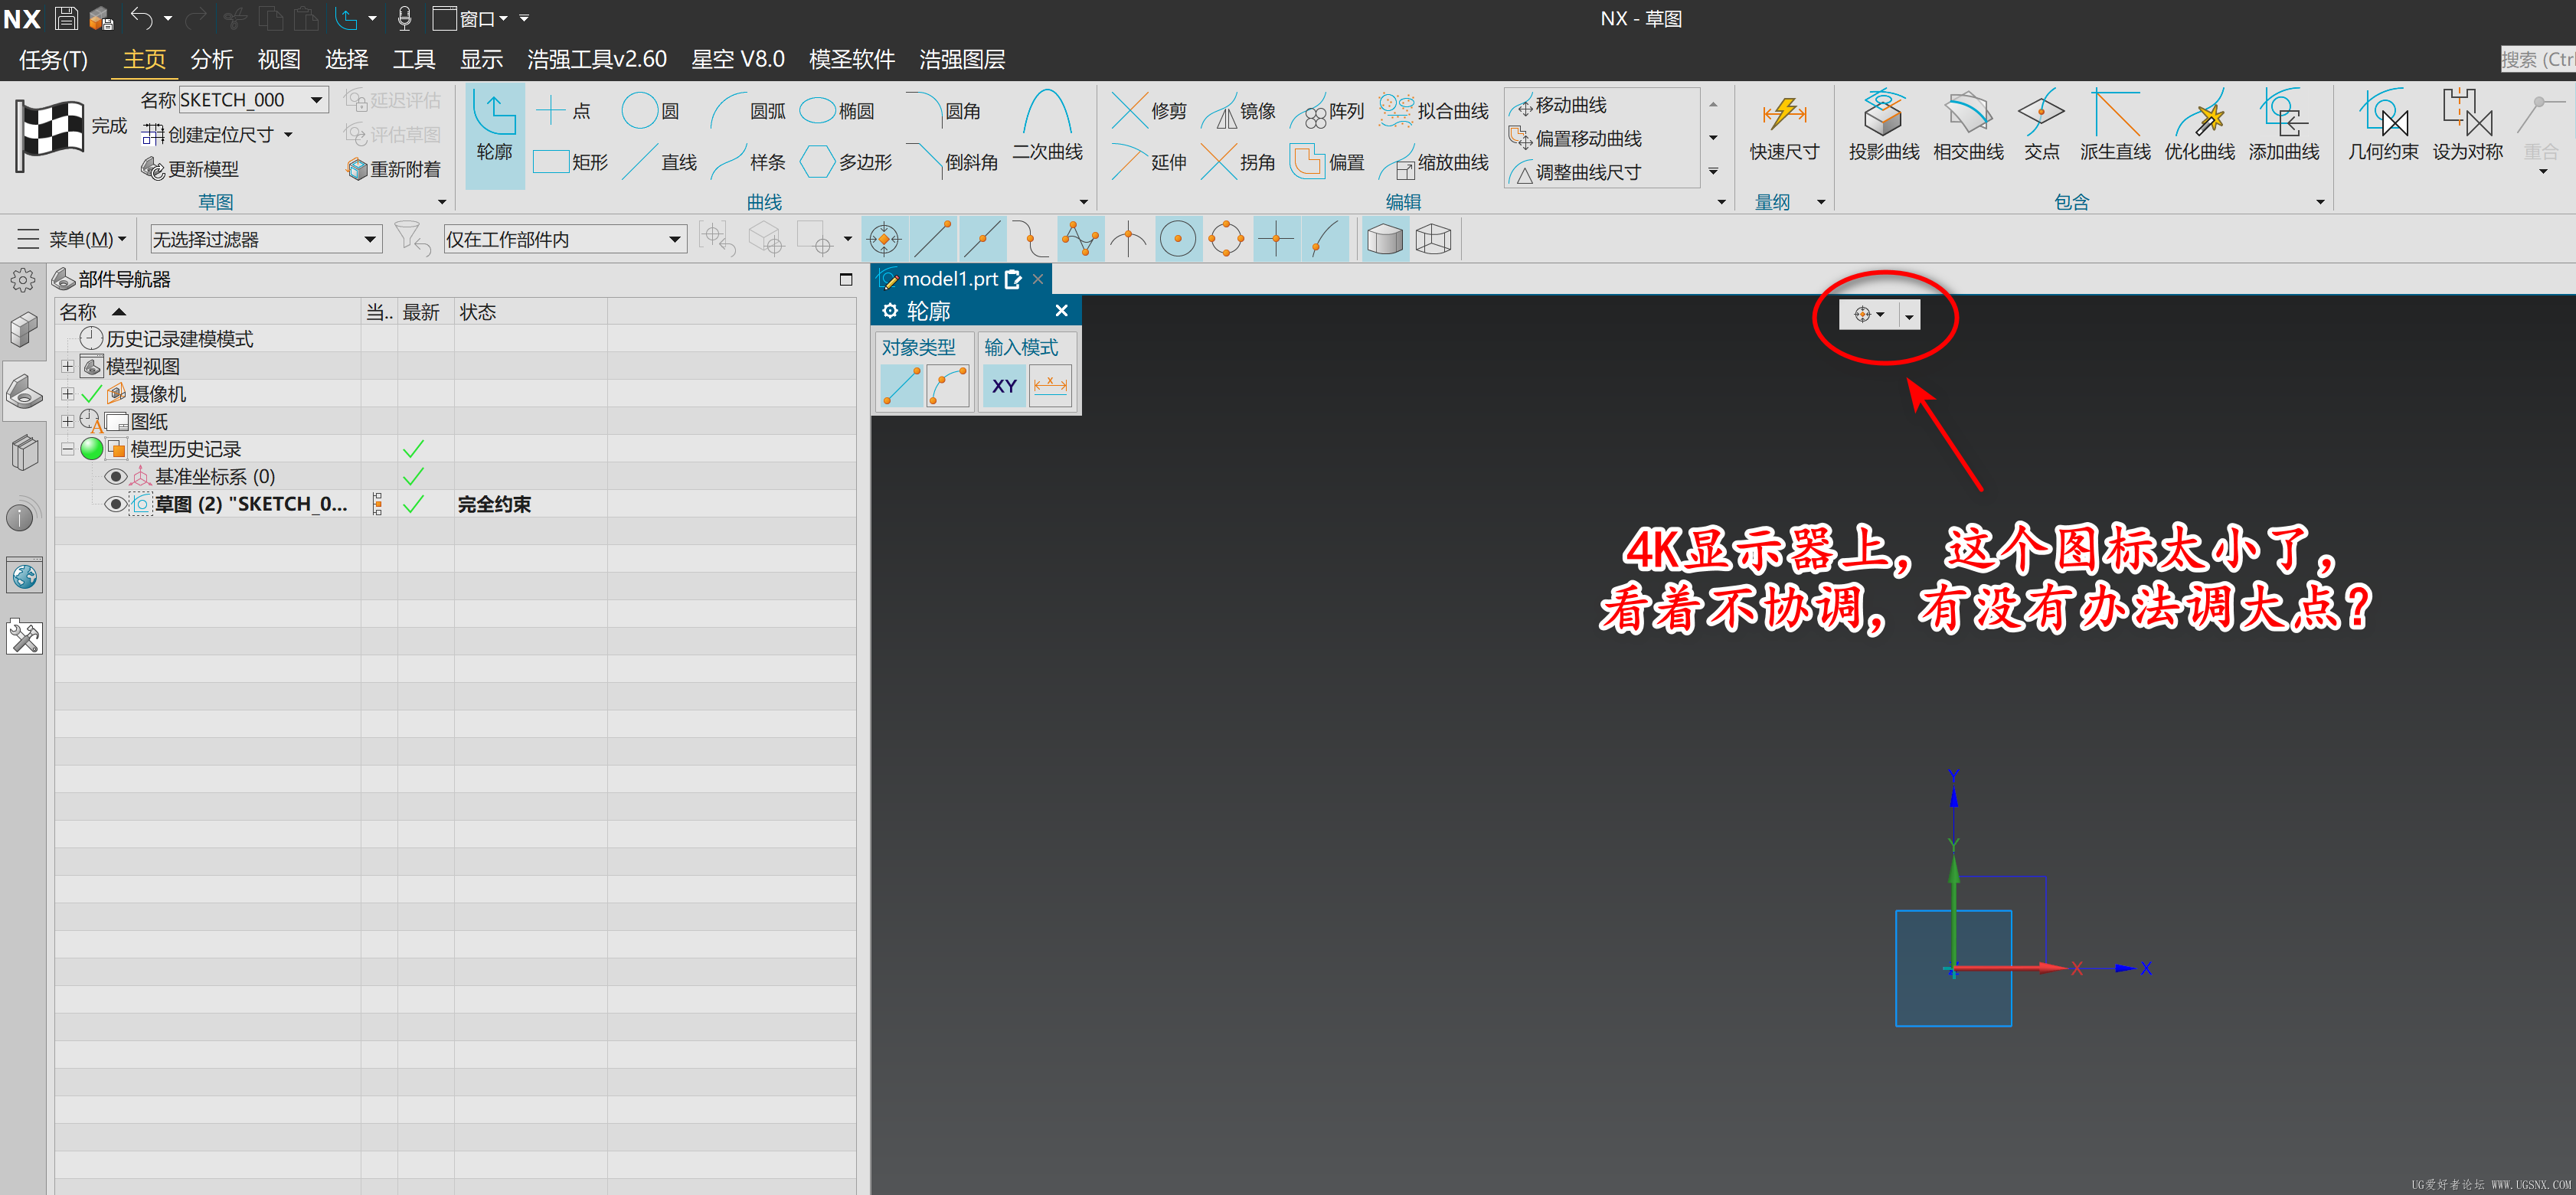Click the Pattern (阵列) tool
The image size is (2576, 1195).
tap(1327, 110)
